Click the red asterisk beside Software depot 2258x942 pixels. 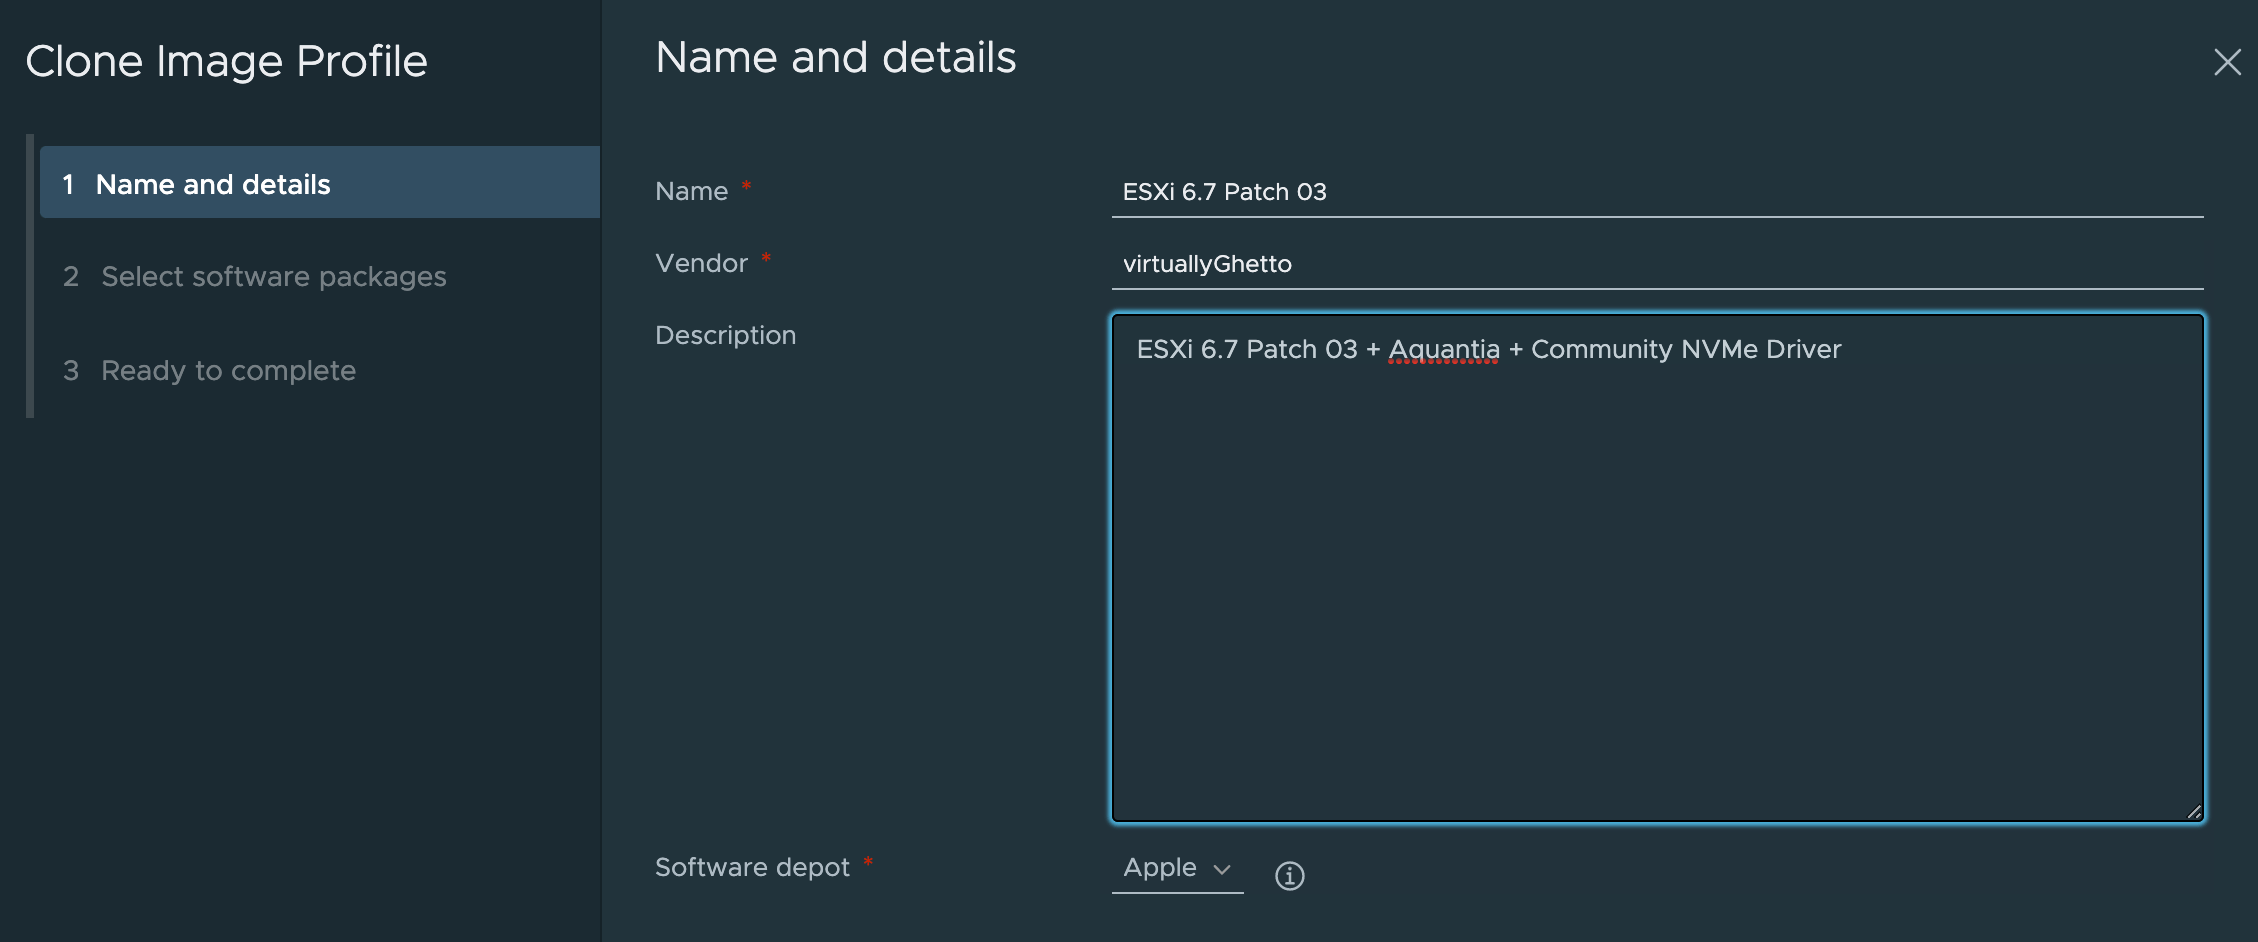pos(868,861)
